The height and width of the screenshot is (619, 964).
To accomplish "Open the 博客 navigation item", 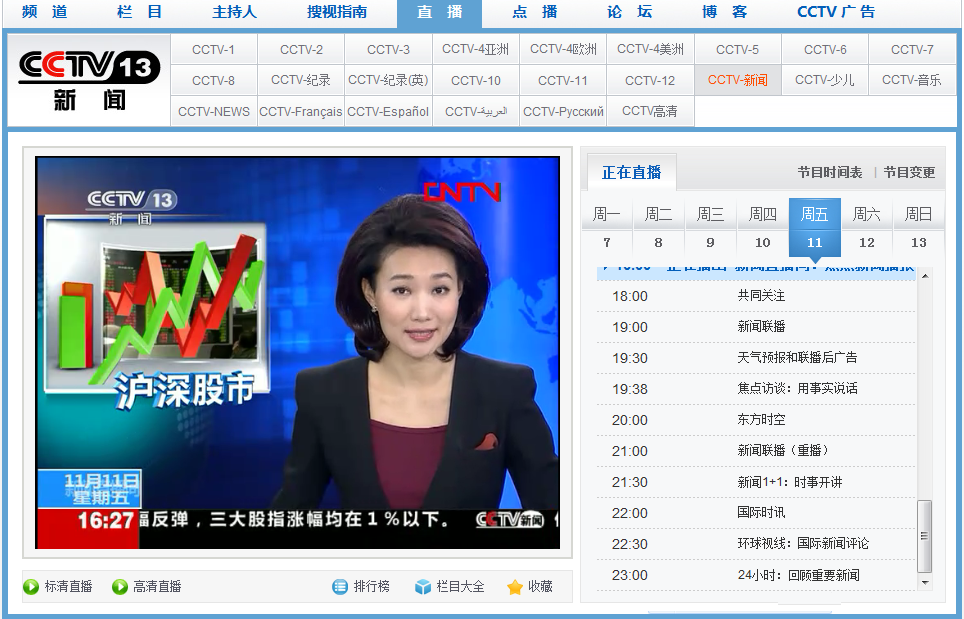I will pyautogui.click(x=725, y=12).
